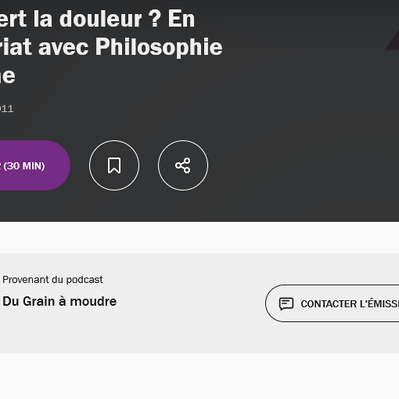The image size is (399, 399).
Task: Click the grey podcast information banner
Action: (199, 303)
